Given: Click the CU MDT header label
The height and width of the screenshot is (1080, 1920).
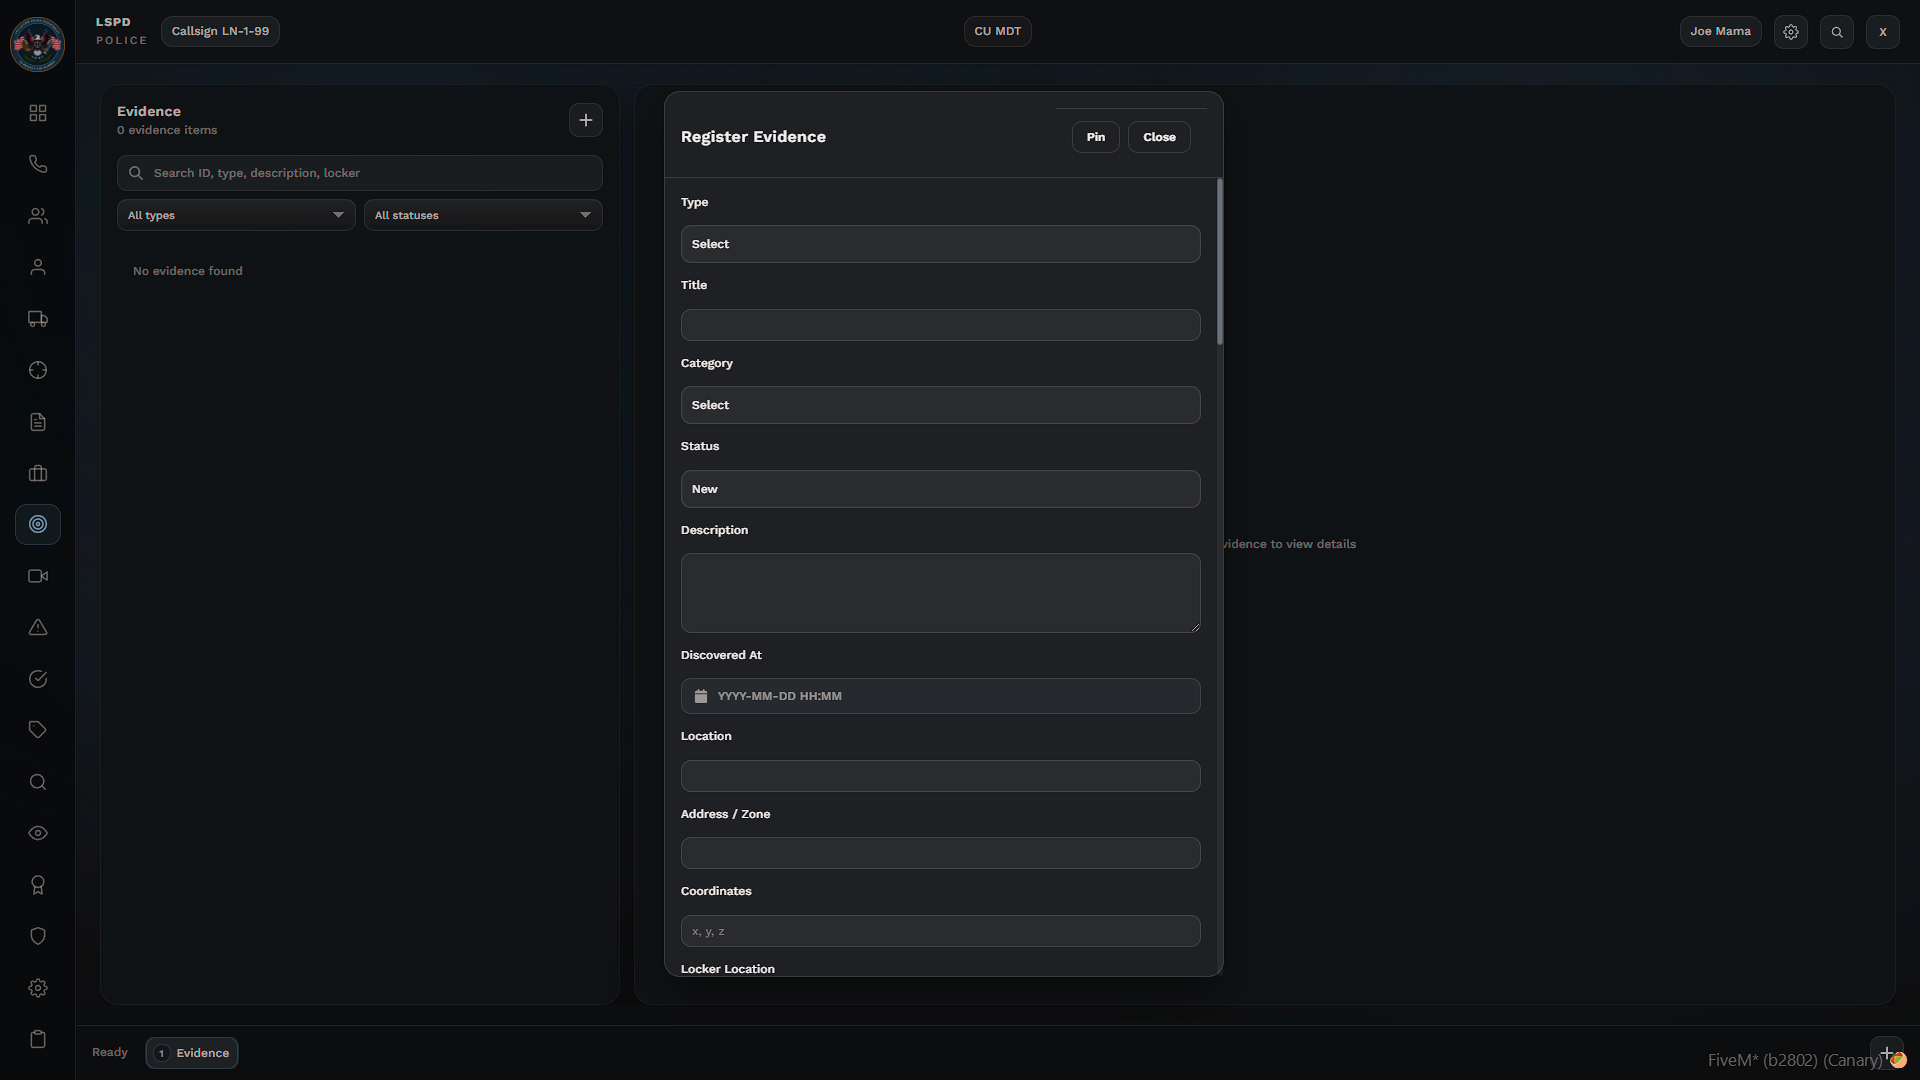Looking at the screenshot, I should click(x=997, y=31).
